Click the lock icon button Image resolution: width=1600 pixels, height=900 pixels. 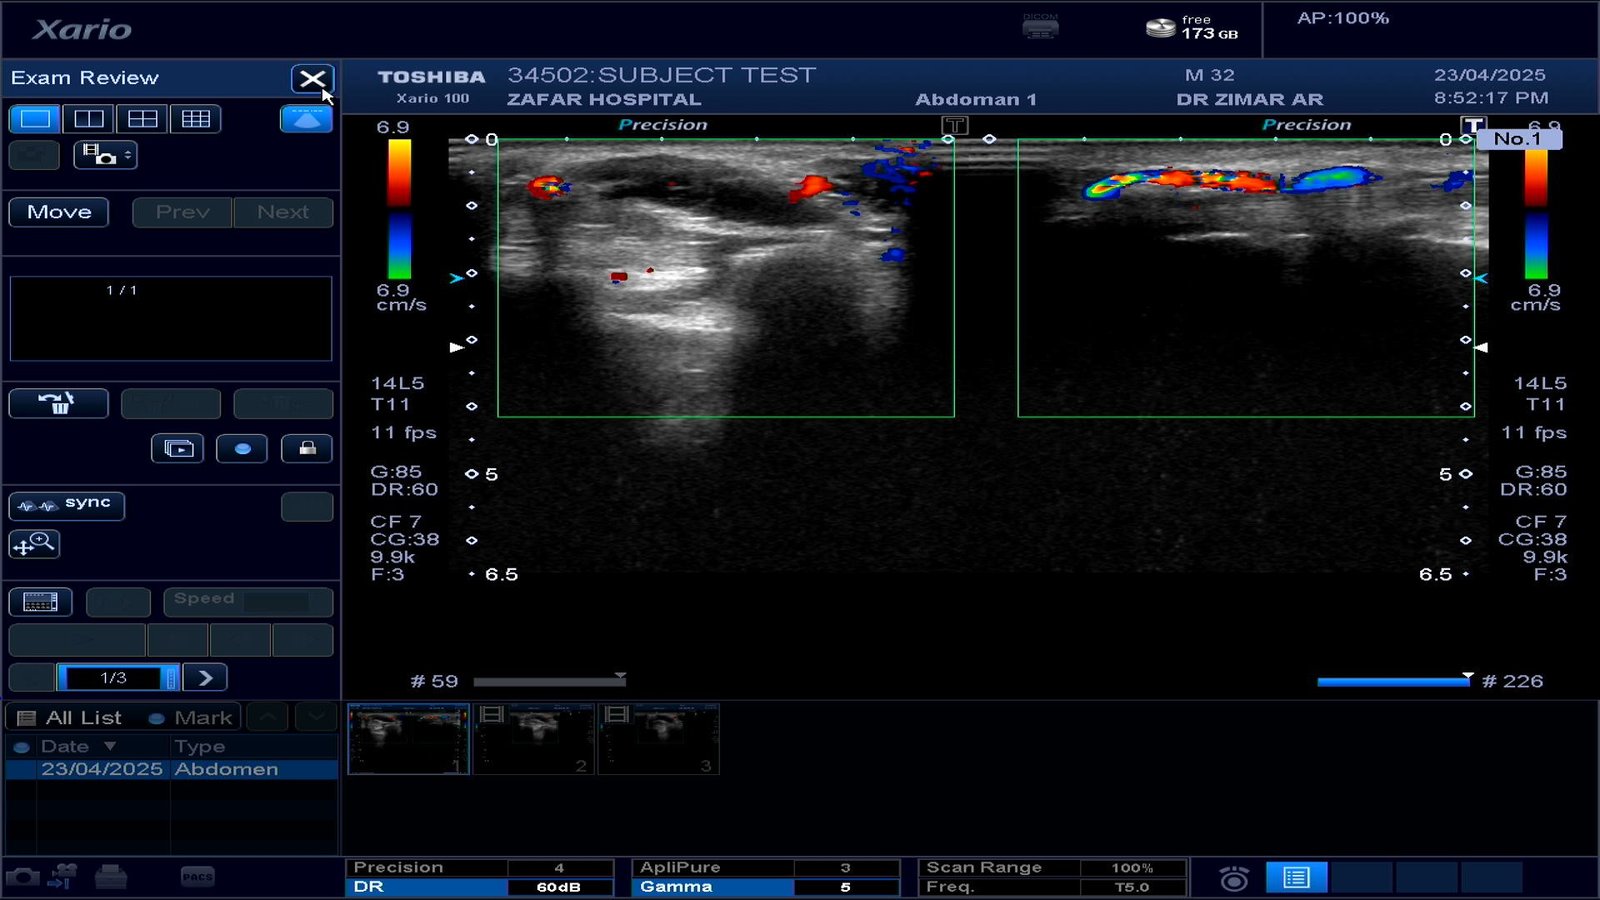(307, 449)
